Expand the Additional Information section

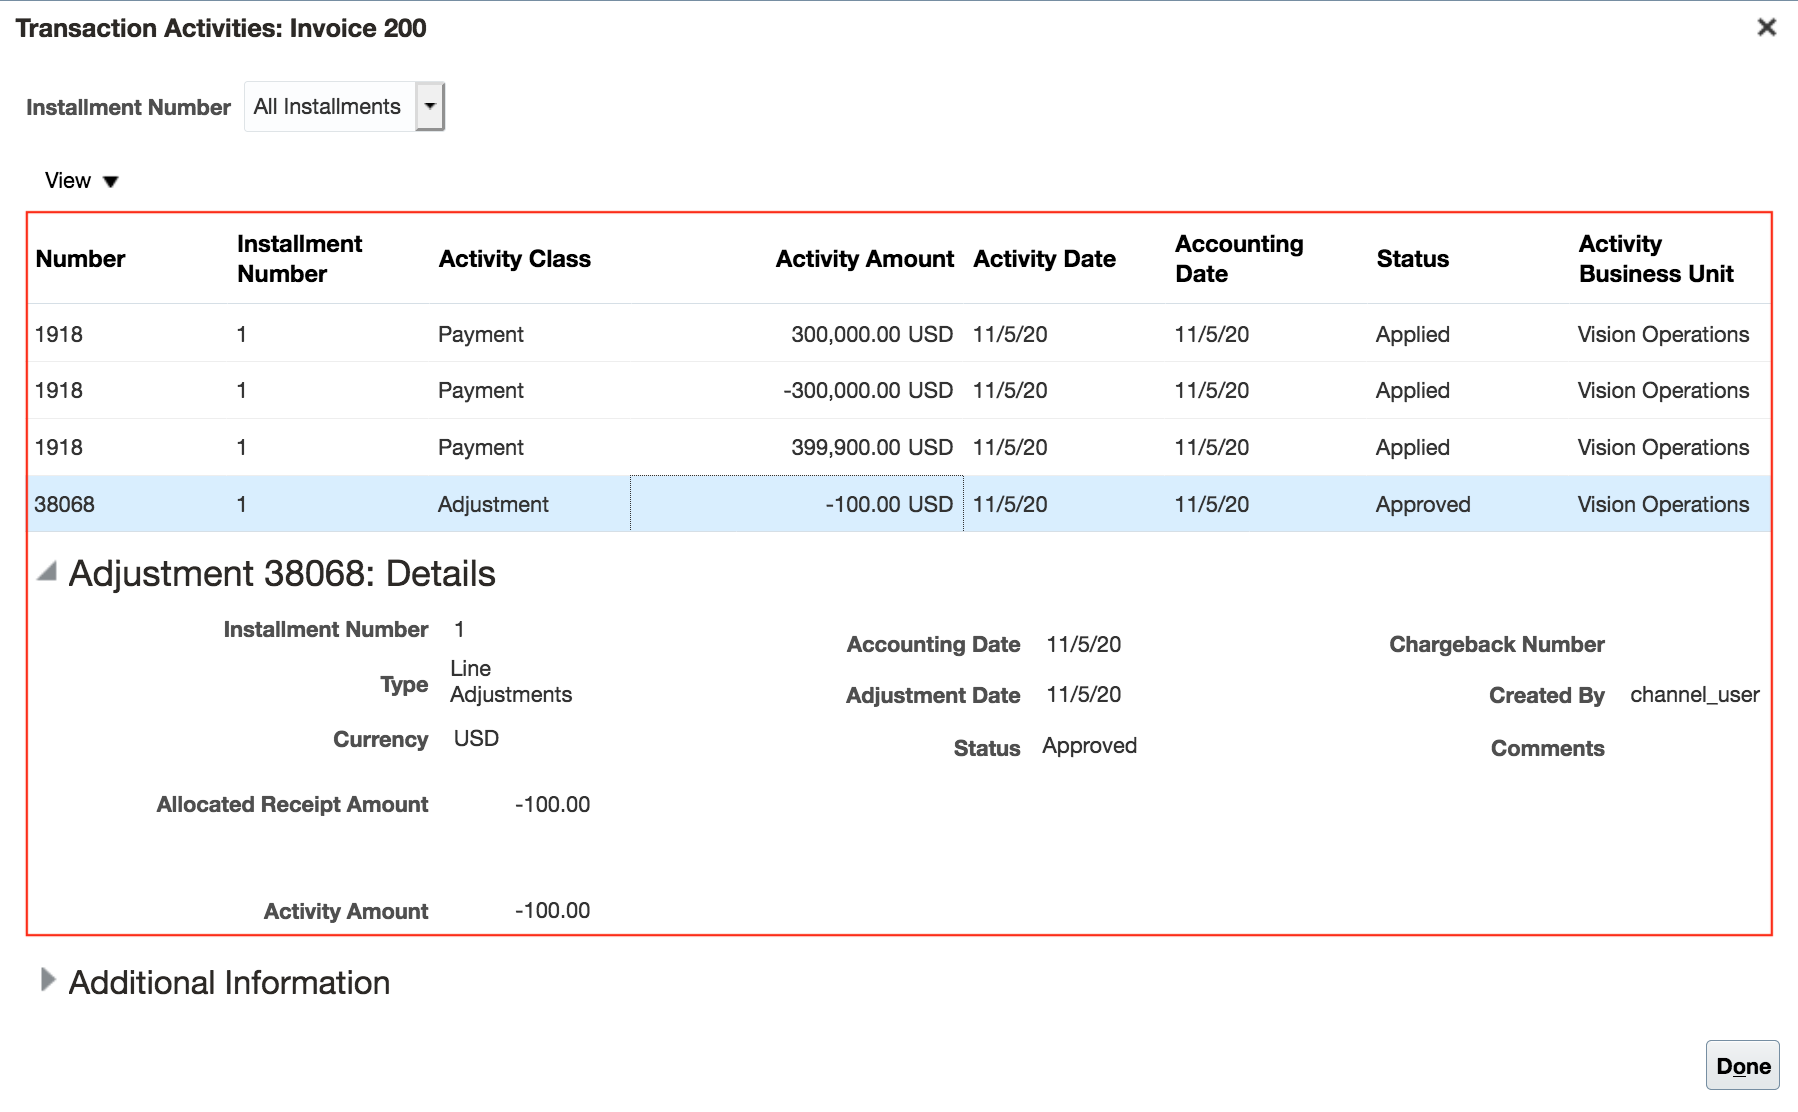click(45, 982)
